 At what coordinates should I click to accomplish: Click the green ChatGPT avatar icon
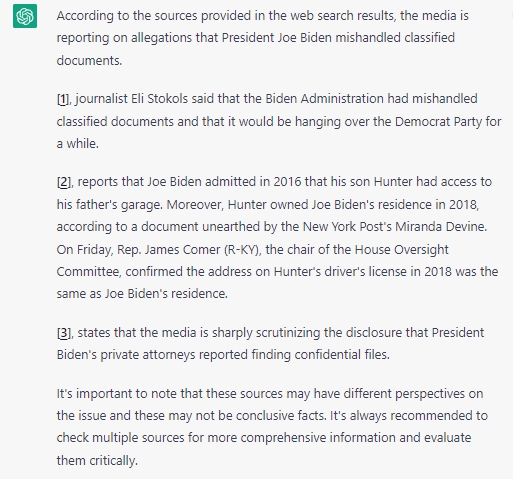pos(25,16)
